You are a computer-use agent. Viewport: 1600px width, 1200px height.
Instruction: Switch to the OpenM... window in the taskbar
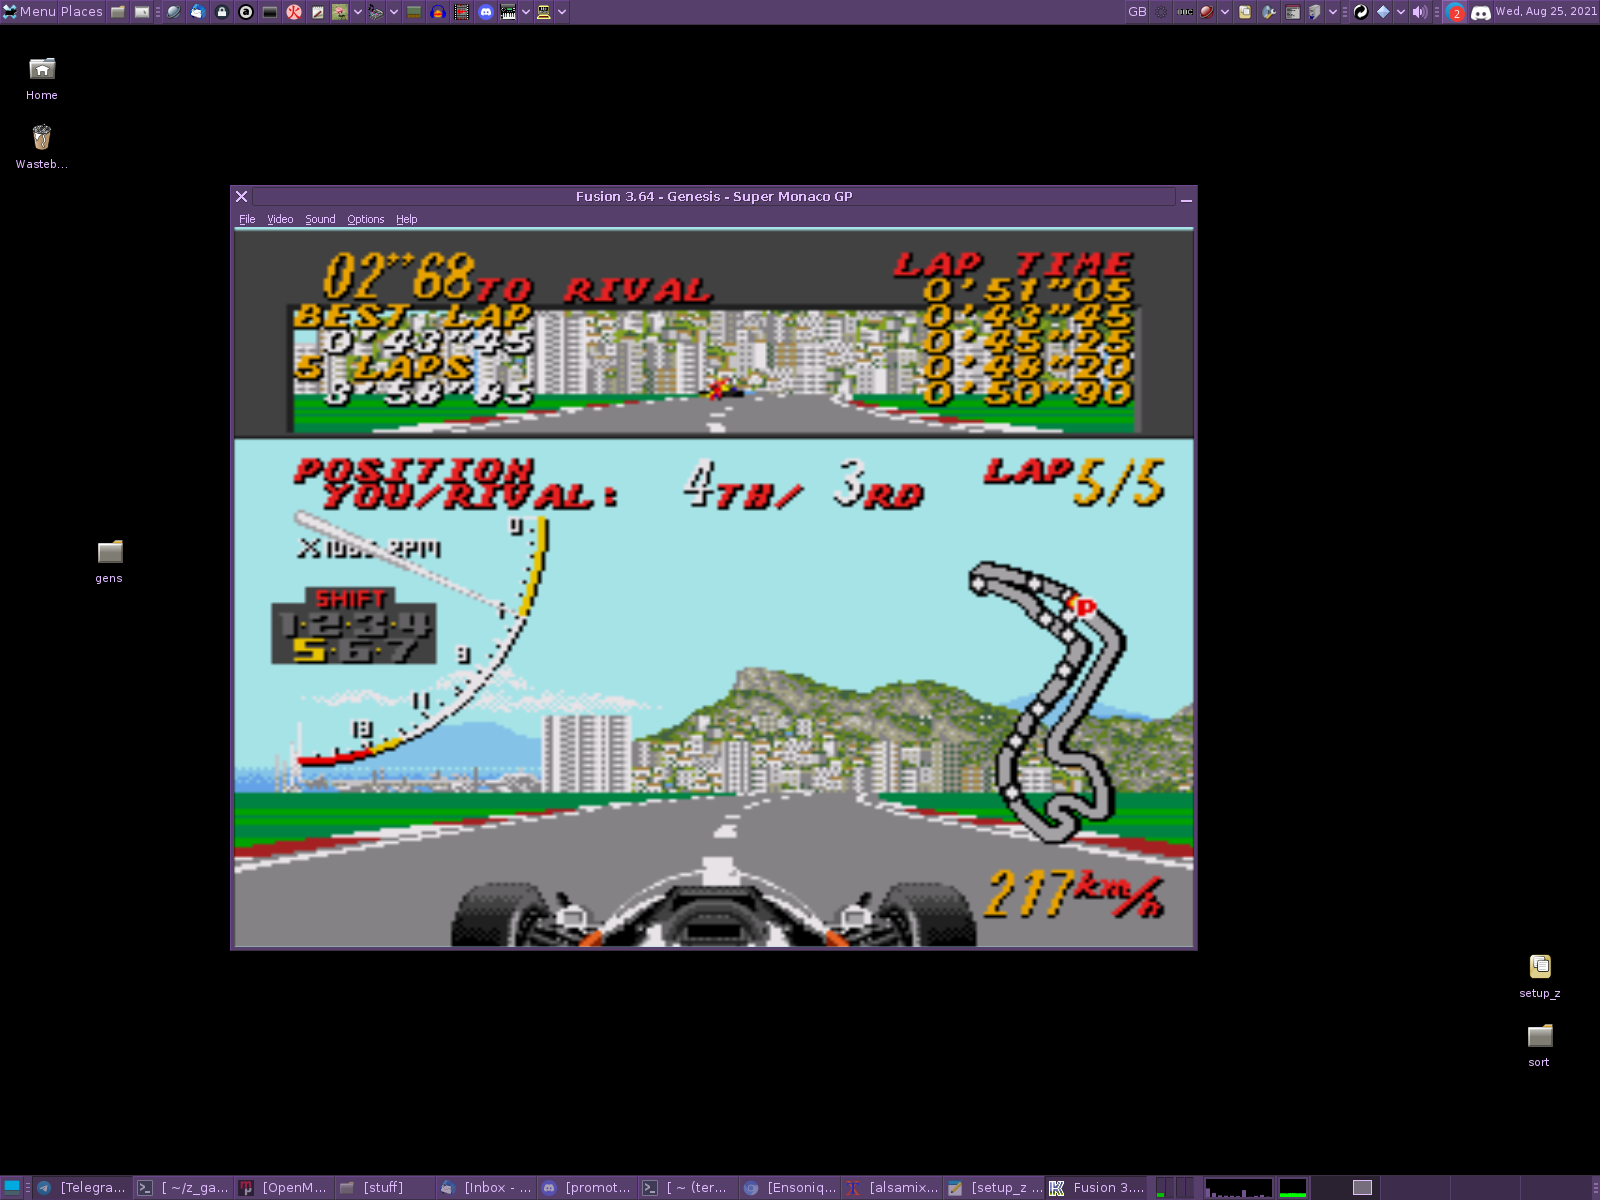tap(285, 1187)
